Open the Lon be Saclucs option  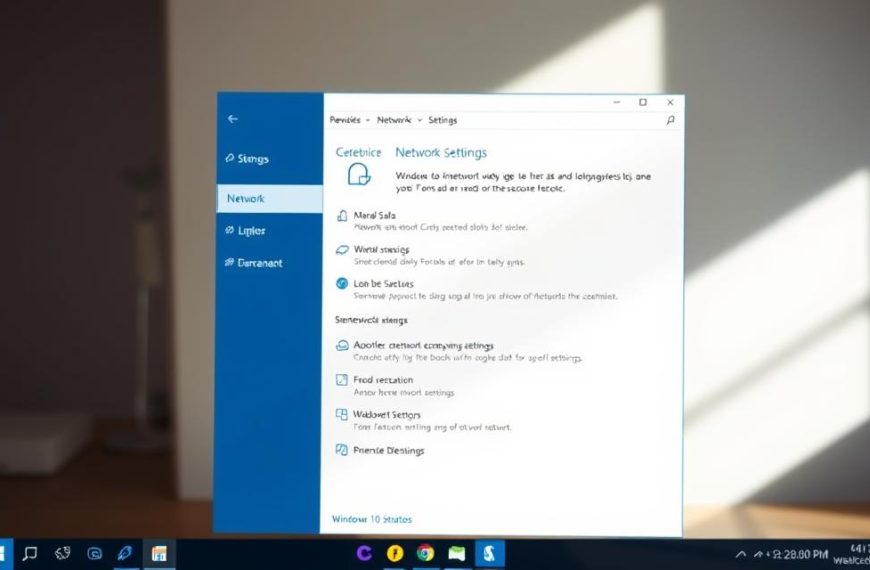383,284
